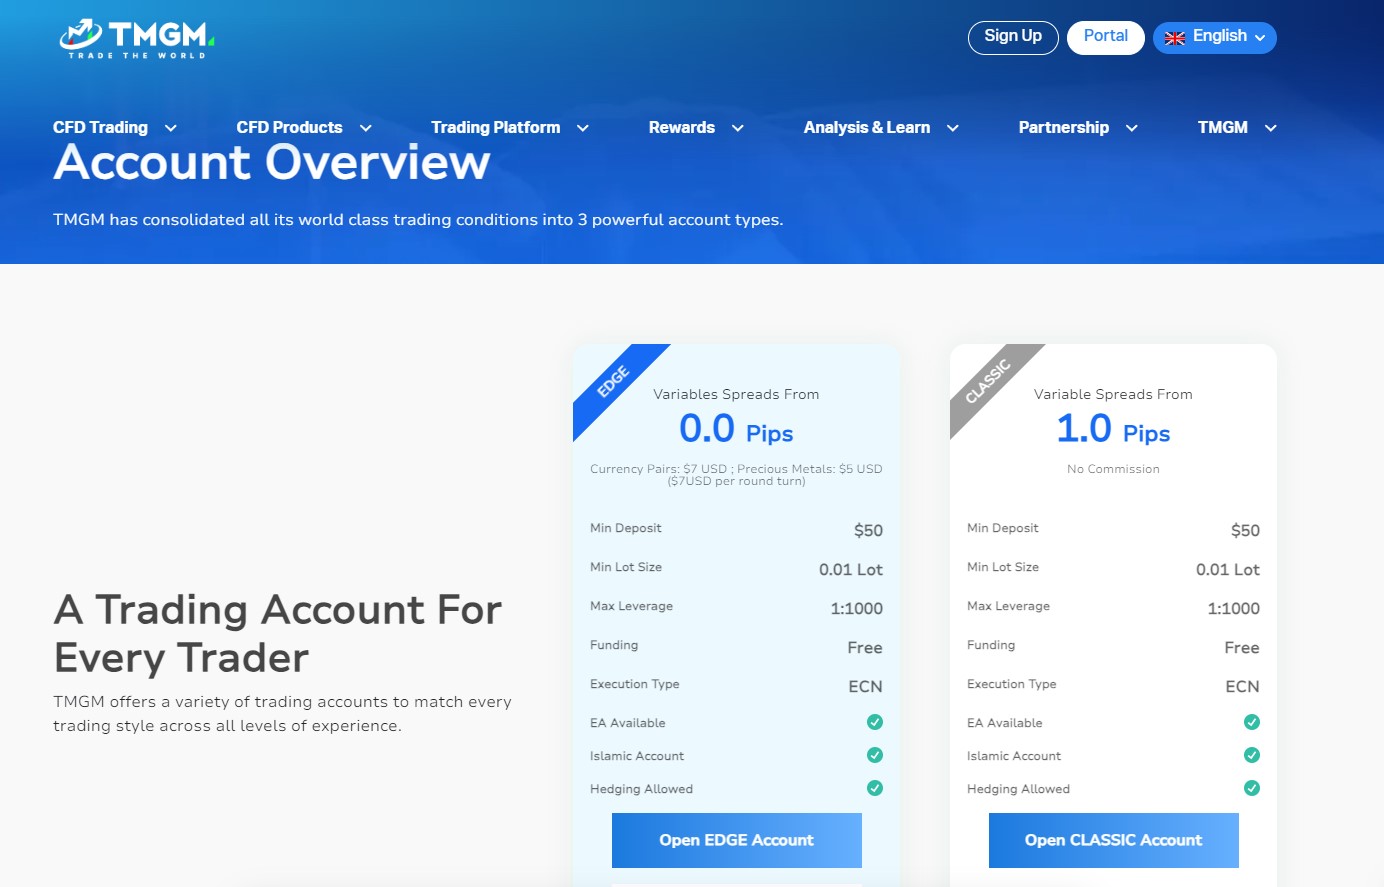Click Variable Spreads From label on CLASSIC
This screenshot has height=887, width=1384.
coord(1113,395)
